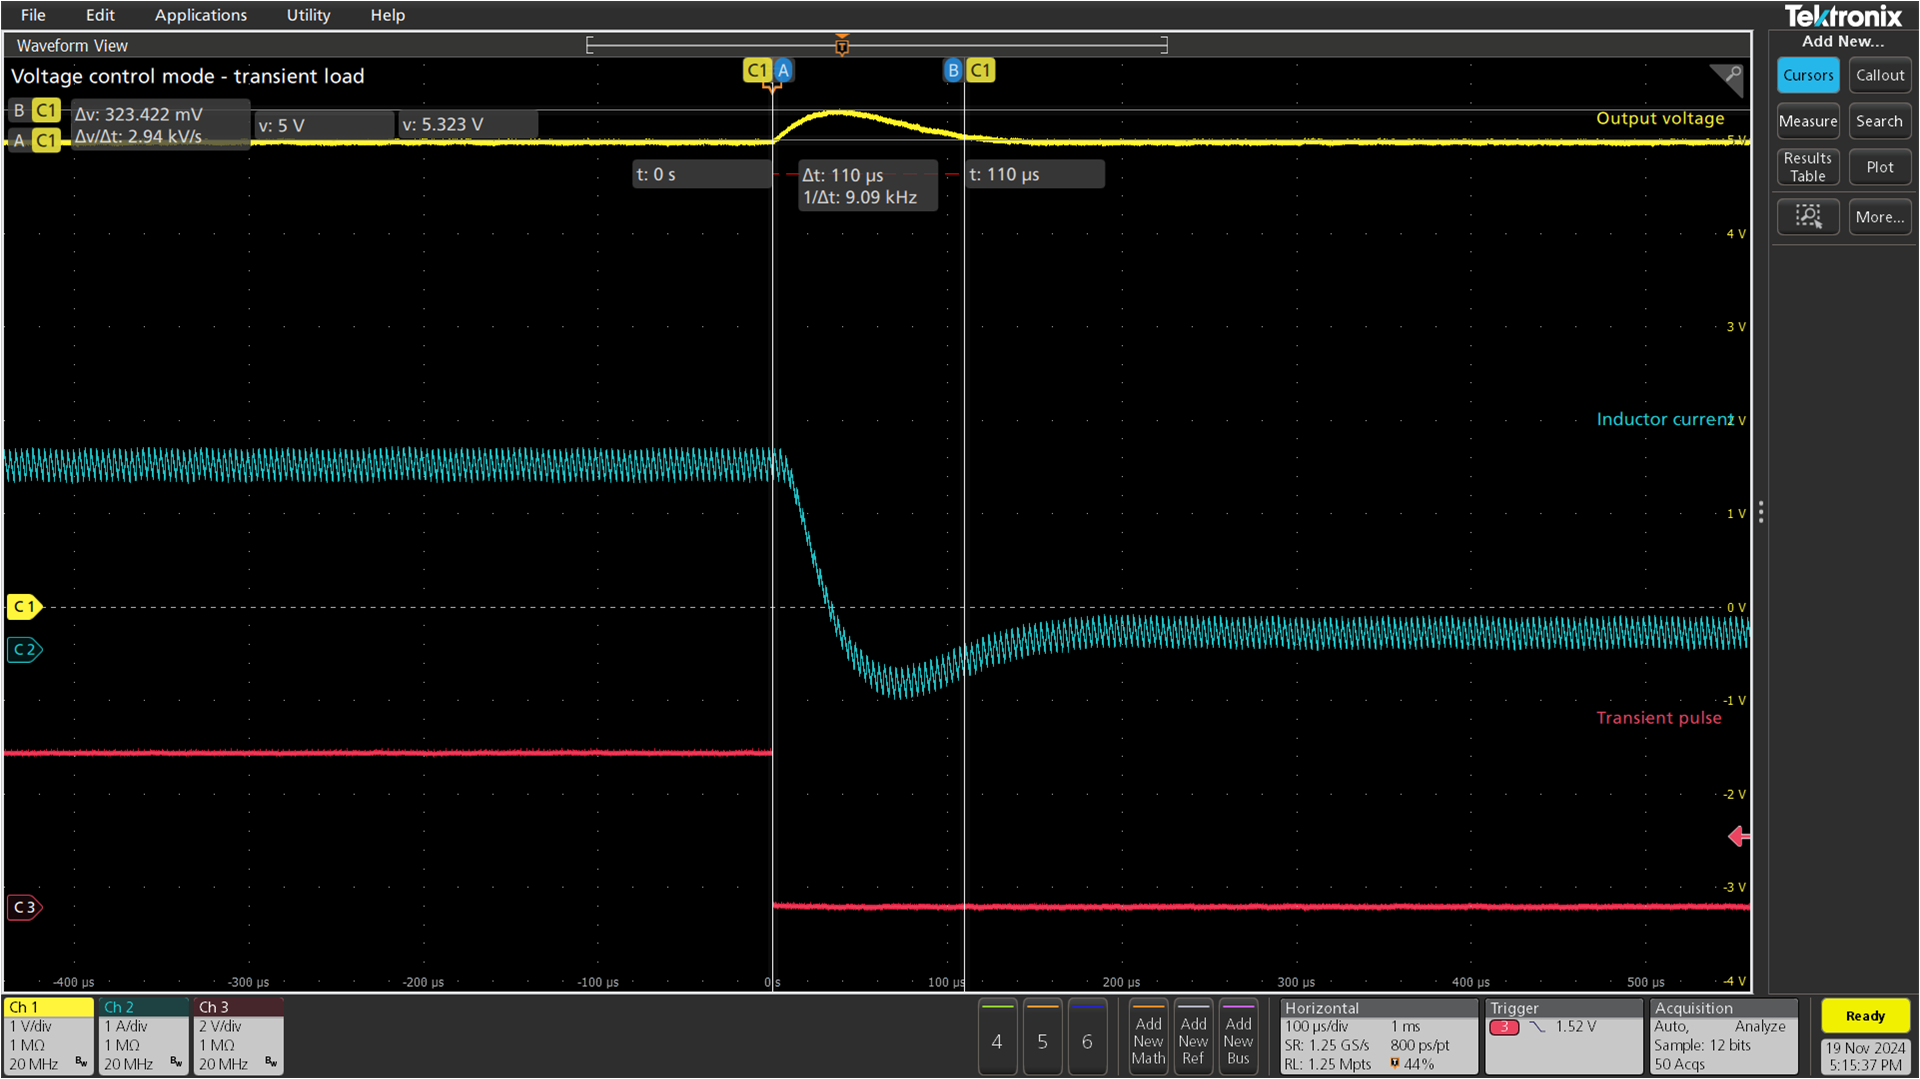Click the Ch 2 bandwidth limit icon
This screenshot has height=1079, width=1920.
(x=176, y=1062)
